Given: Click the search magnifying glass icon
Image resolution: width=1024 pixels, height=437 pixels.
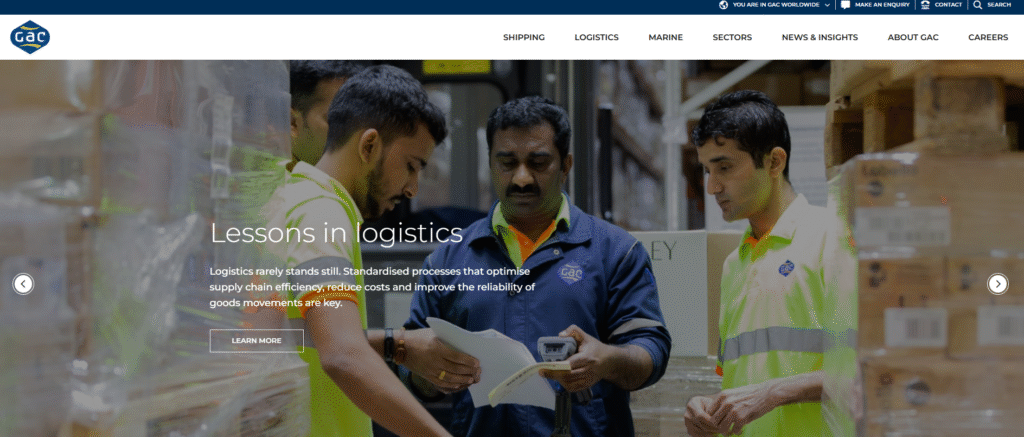Looking at the screenshot, I should click(x=978, y=5).
